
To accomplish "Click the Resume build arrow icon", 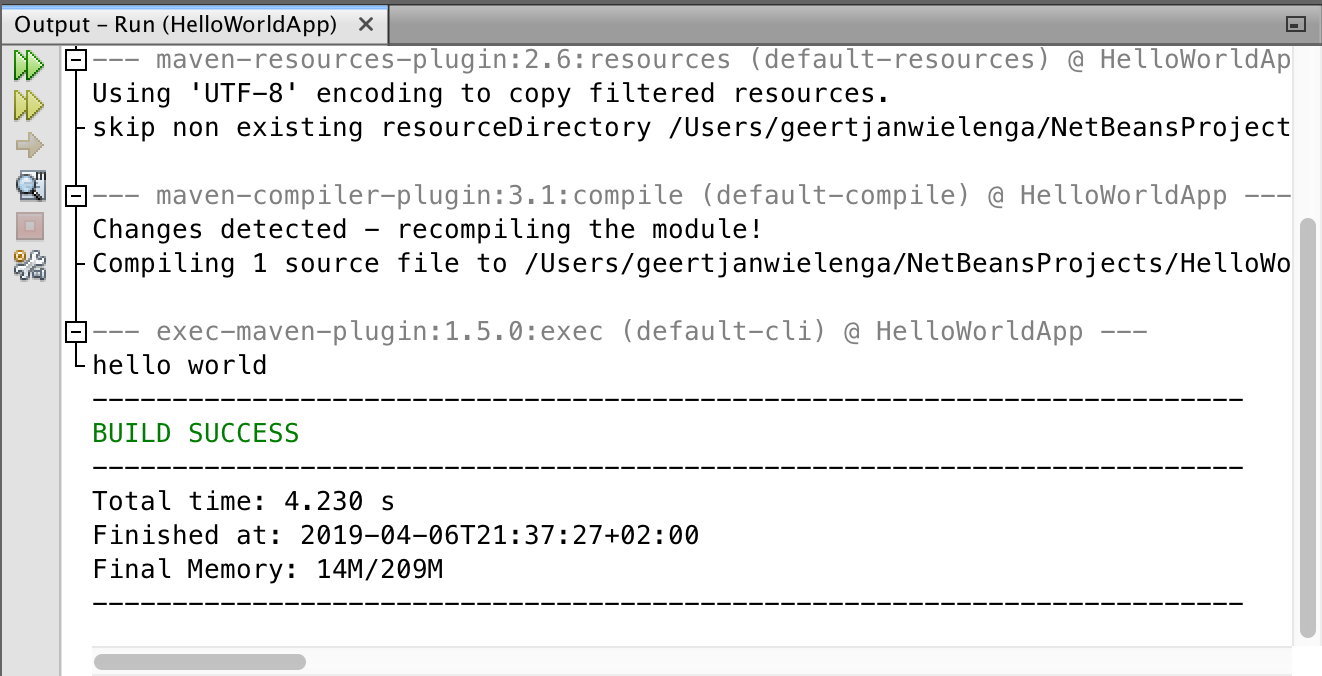I will coord(29,146).
